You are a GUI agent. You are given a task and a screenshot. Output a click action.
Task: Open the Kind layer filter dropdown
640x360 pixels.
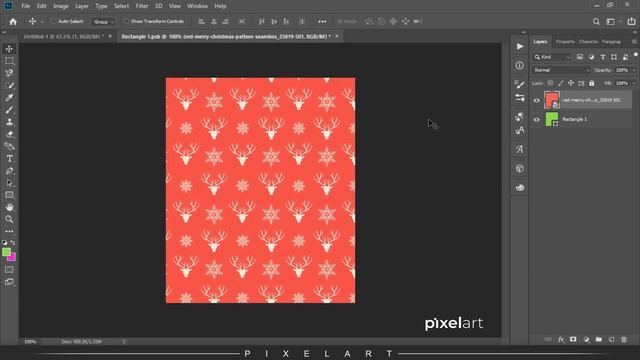tap(552, 57)
